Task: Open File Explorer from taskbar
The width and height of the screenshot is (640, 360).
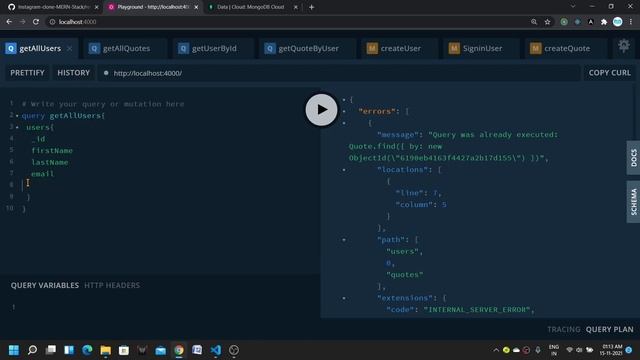Action: tap(106, 350)
